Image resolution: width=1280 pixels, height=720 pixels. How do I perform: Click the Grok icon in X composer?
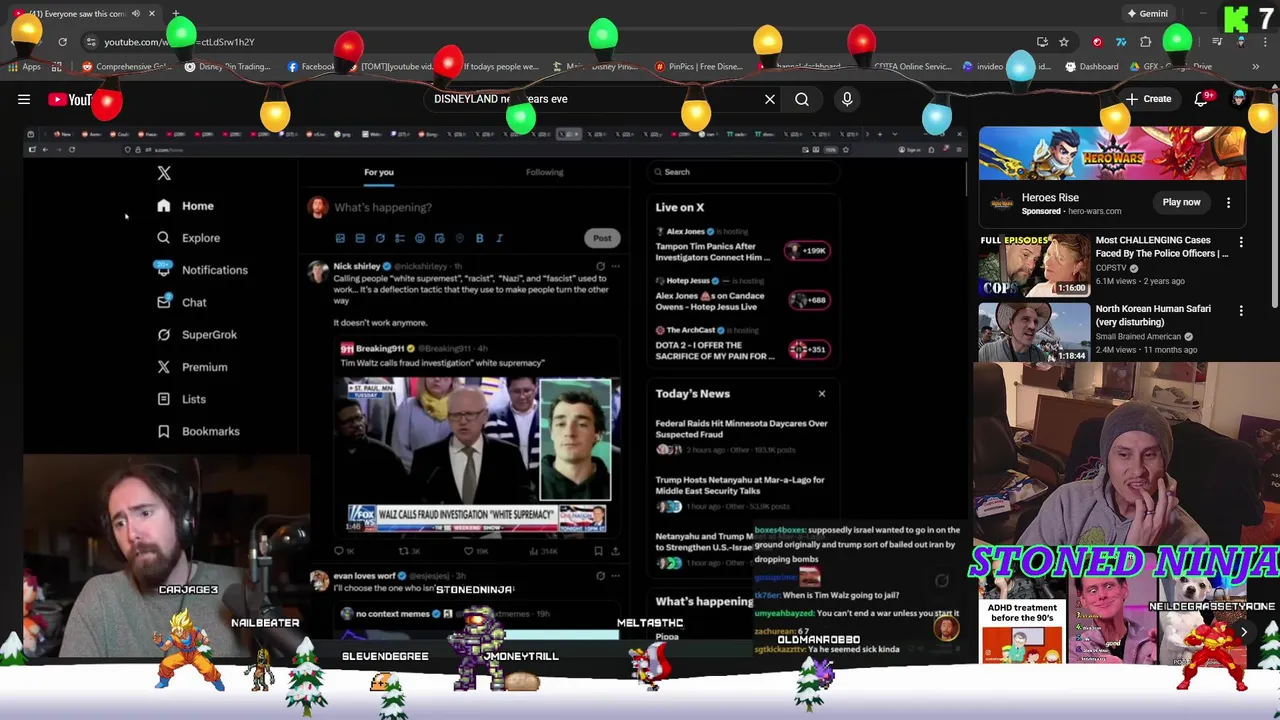pos(380,238)
